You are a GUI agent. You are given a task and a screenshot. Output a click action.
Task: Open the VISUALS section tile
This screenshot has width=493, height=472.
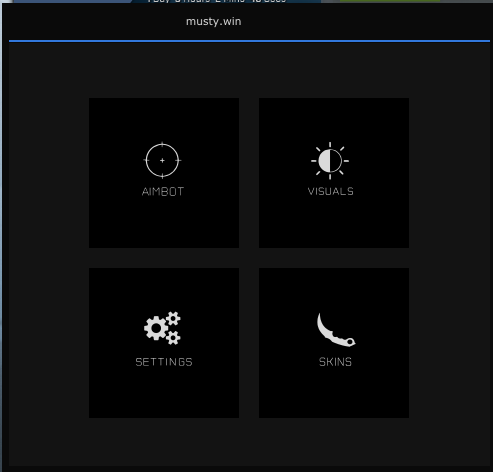334,173
